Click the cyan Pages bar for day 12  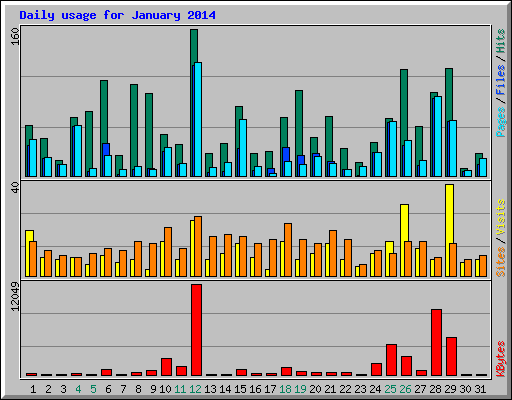click(198, 119)
